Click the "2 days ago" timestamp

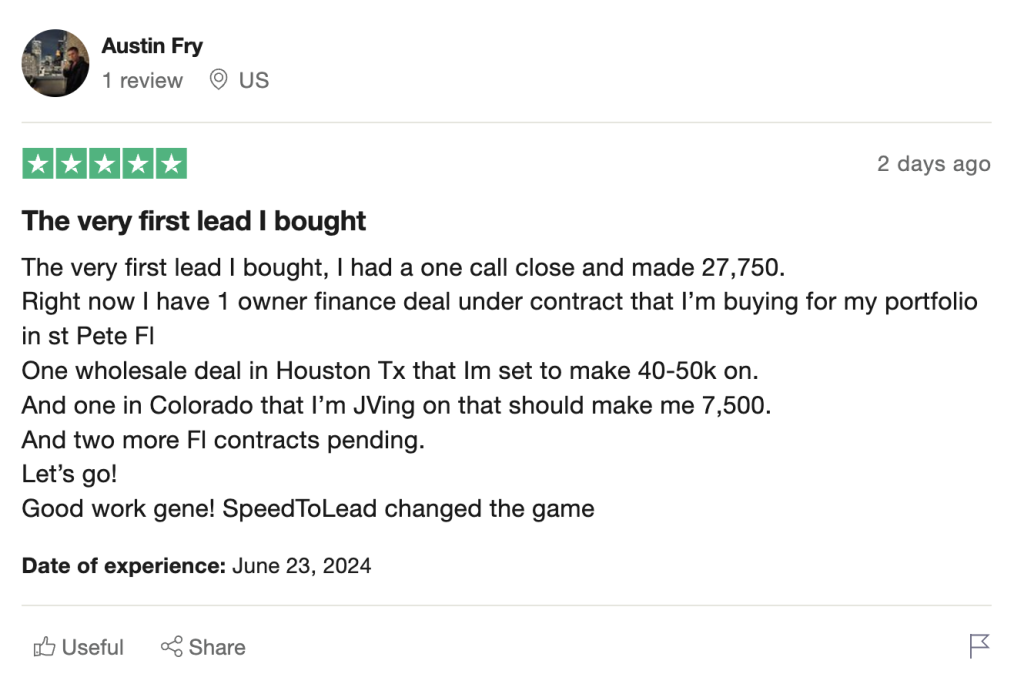933,164
